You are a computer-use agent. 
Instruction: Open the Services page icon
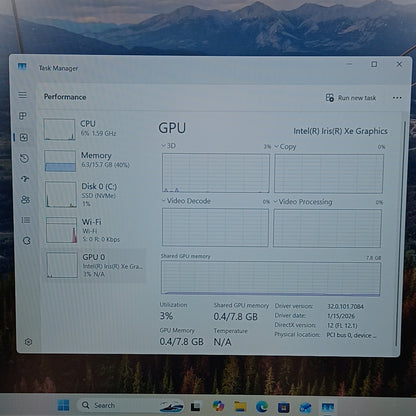pos(27,241)
